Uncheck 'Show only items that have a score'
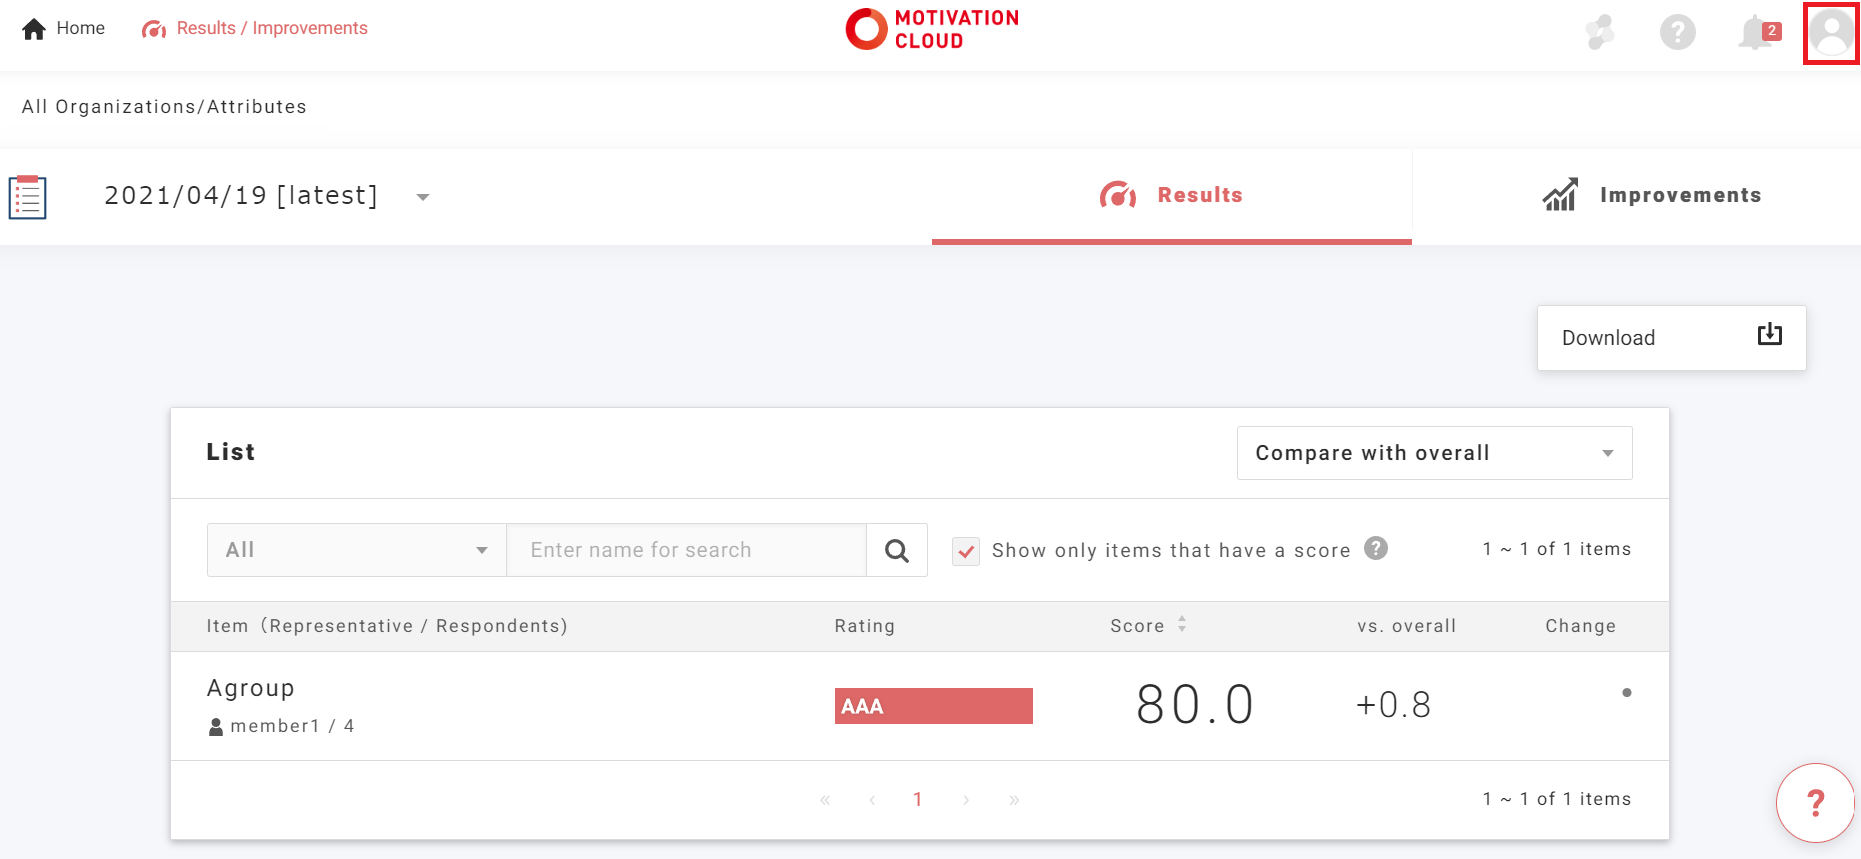 [x=966, y=551]
